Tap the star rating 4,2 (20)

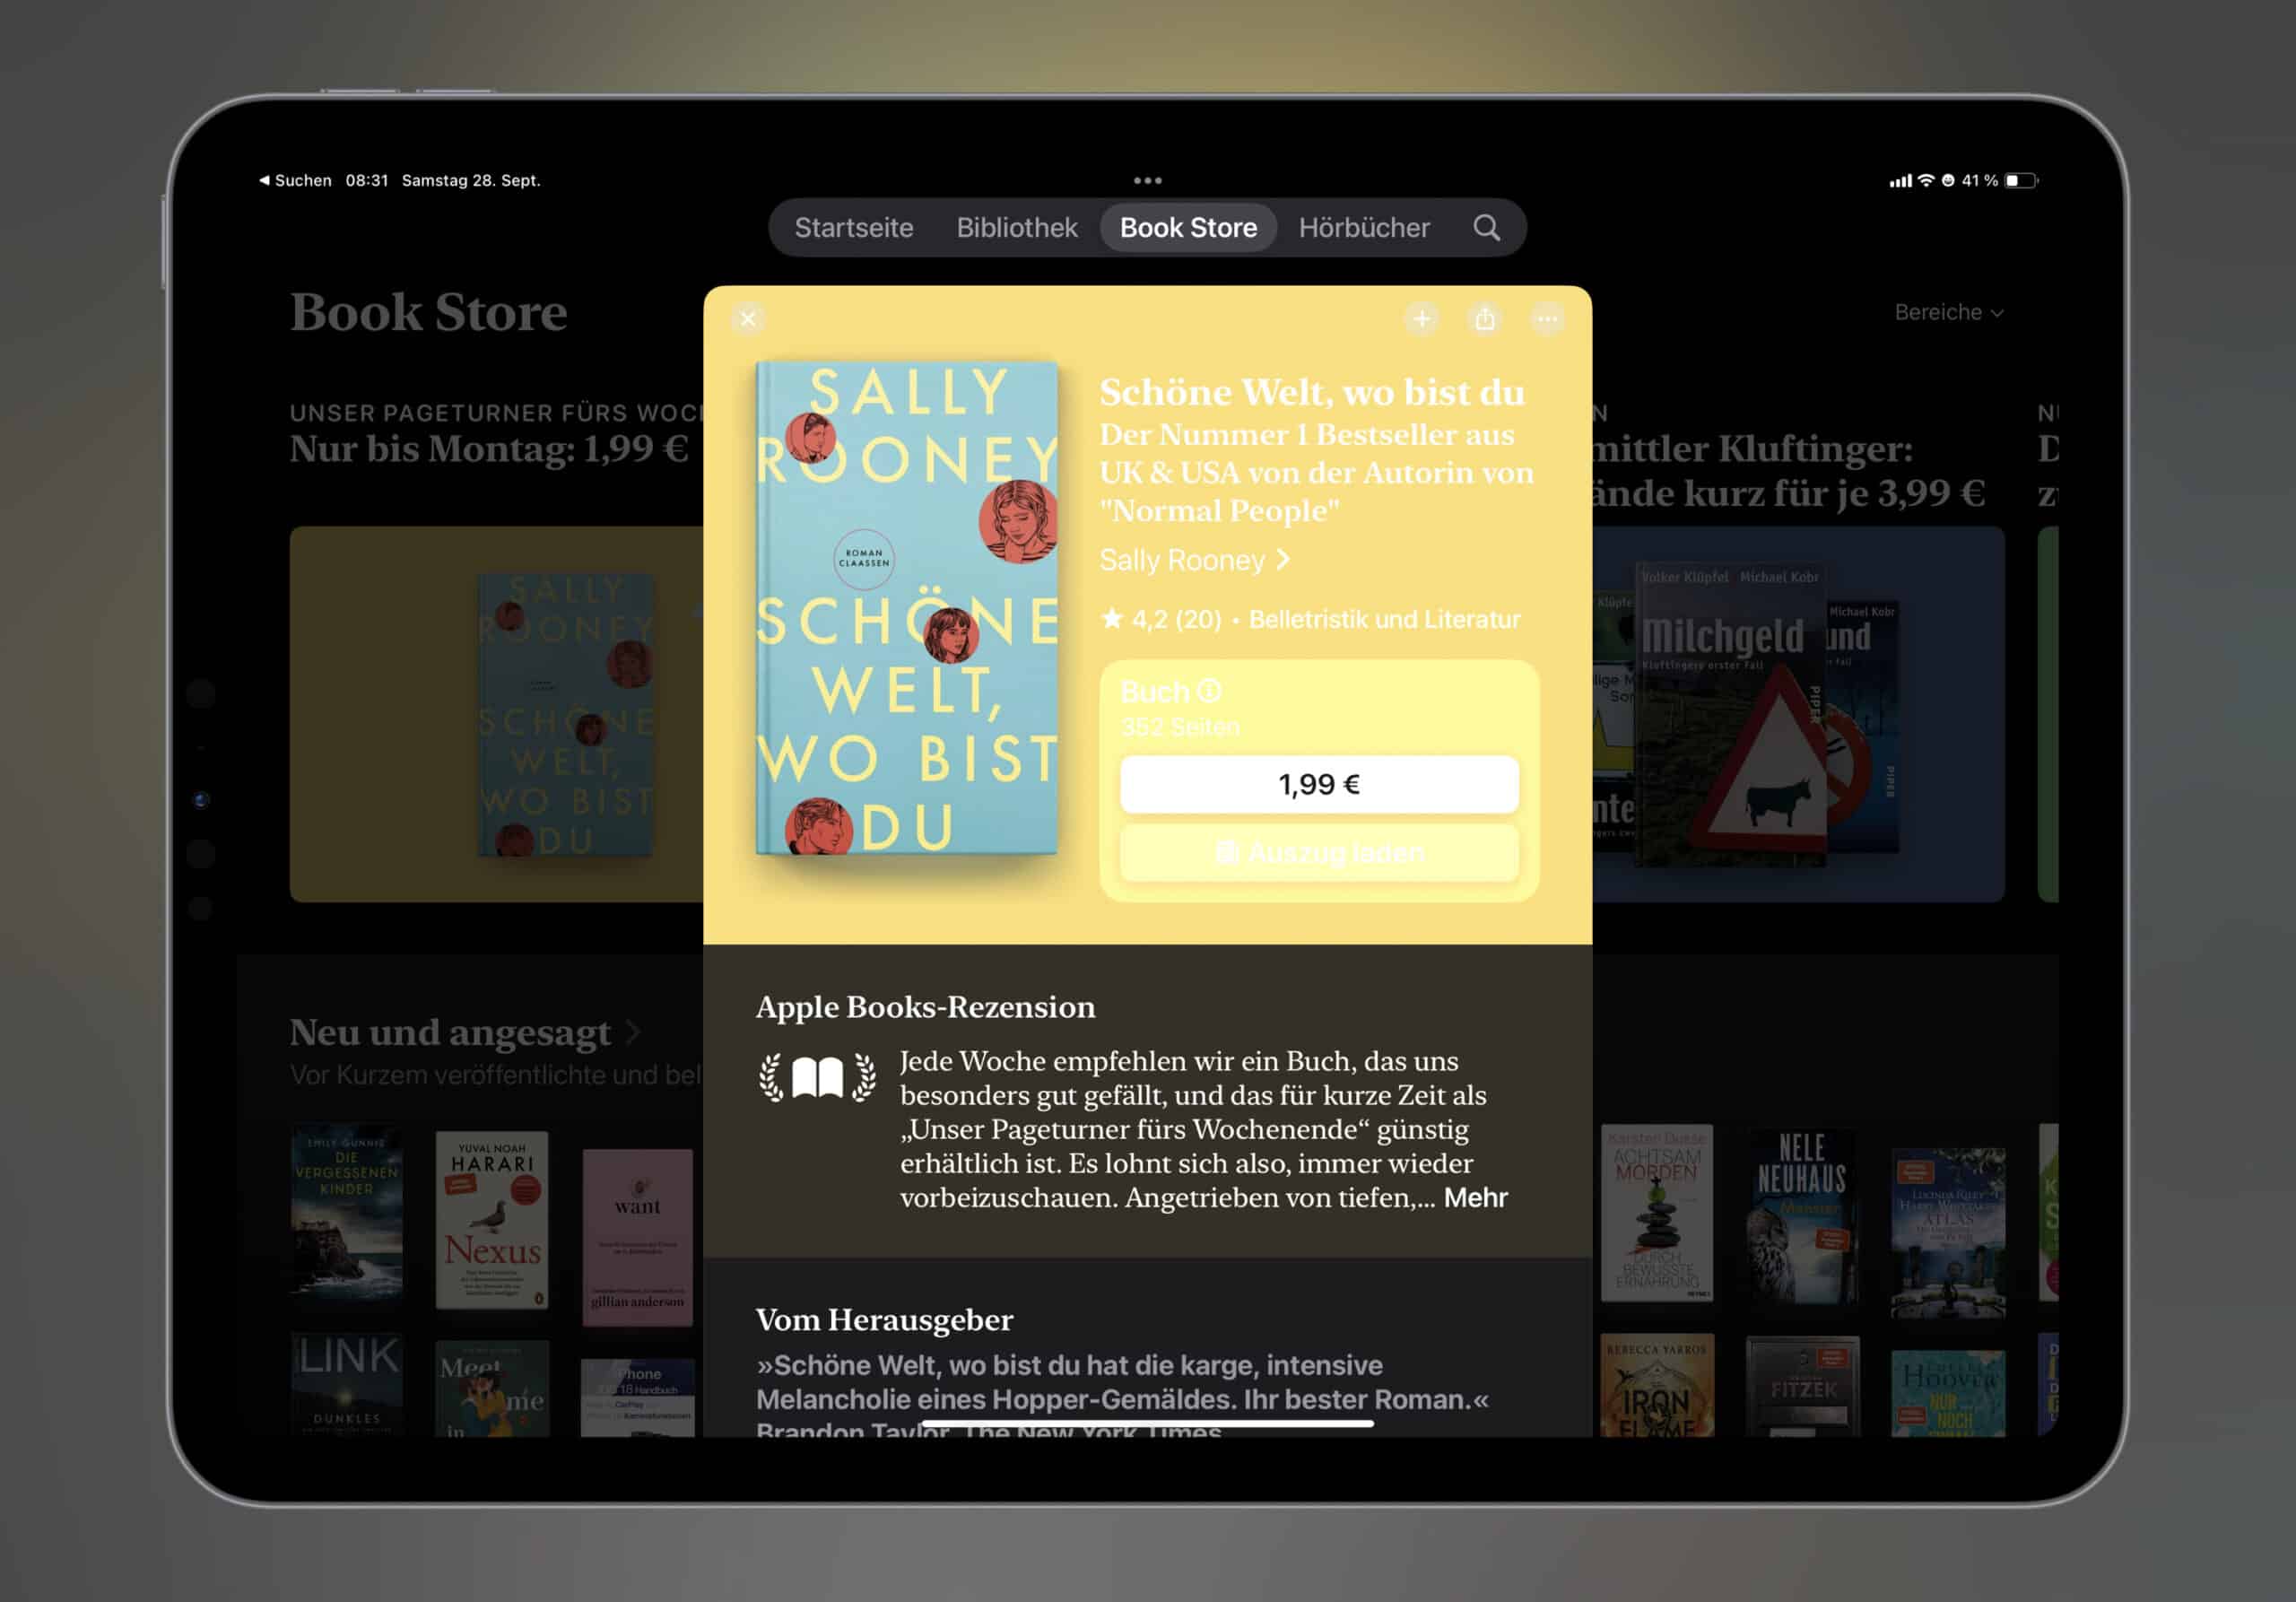(x=1161, y=619)
